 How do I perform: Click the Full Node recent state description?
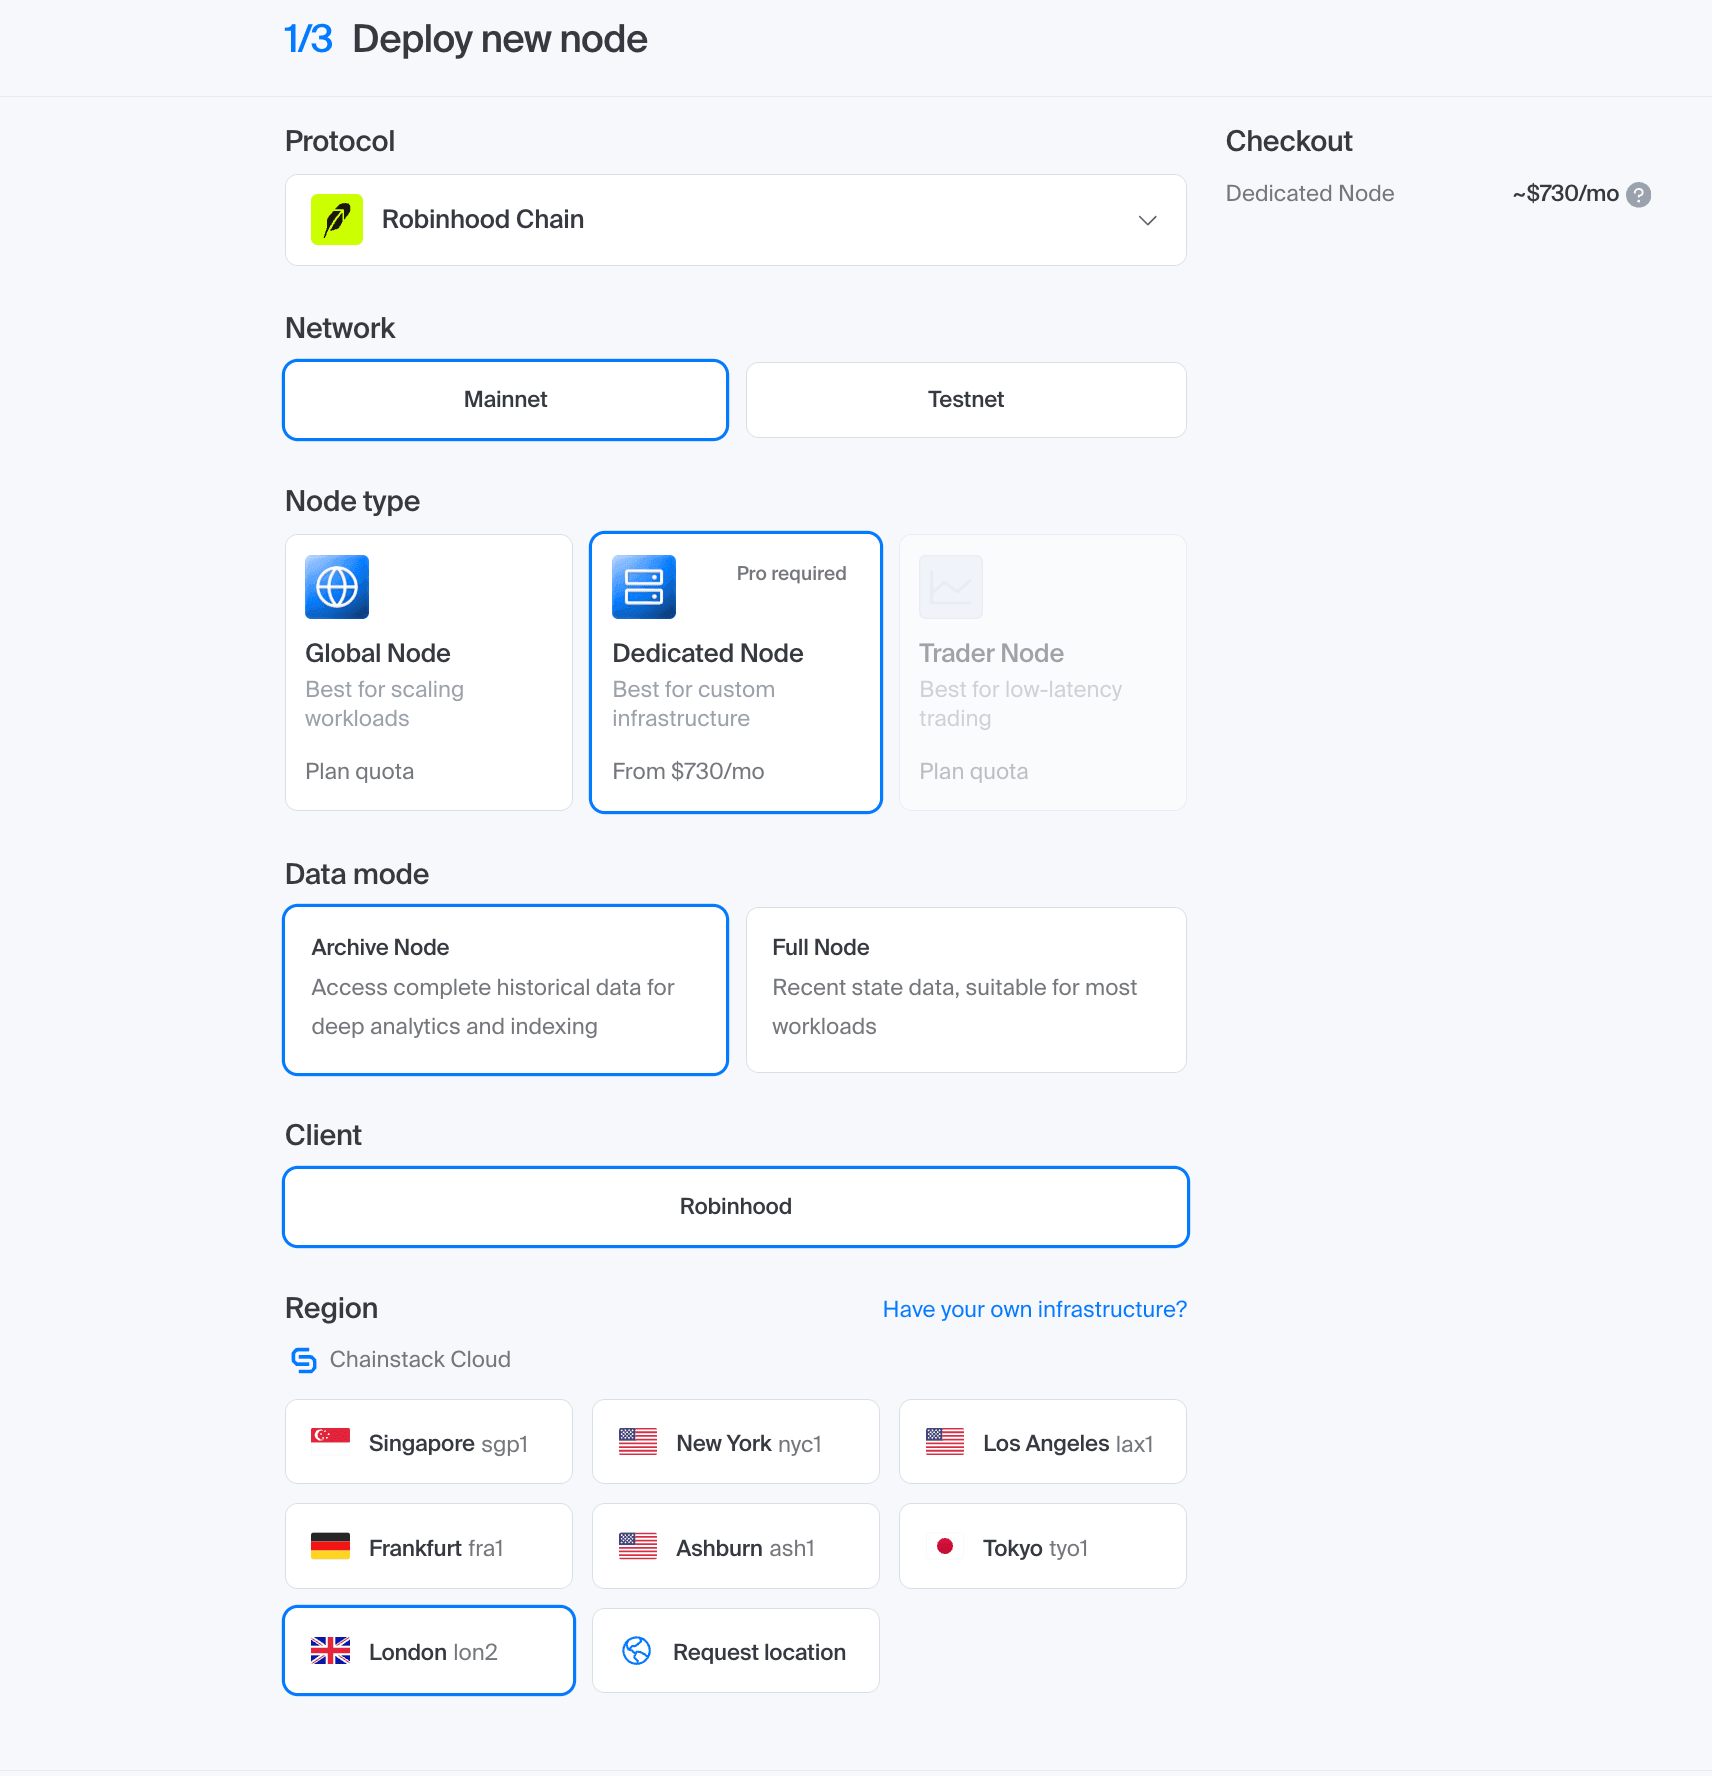point(955,1007)
